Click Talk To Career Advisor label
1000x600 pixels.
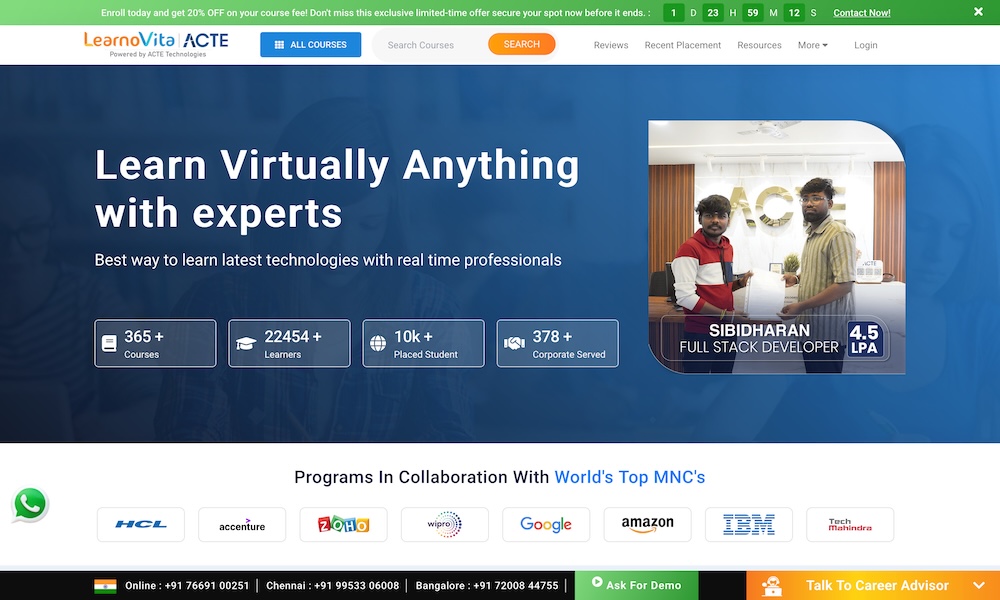pyautogui.click(x=877, y=585)
